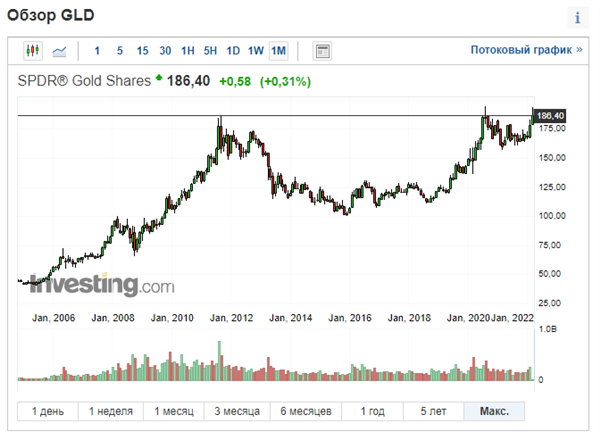Click the +0,58 change value
The width and height of the screenshot is (600, 439).
[x=235, y=81]
